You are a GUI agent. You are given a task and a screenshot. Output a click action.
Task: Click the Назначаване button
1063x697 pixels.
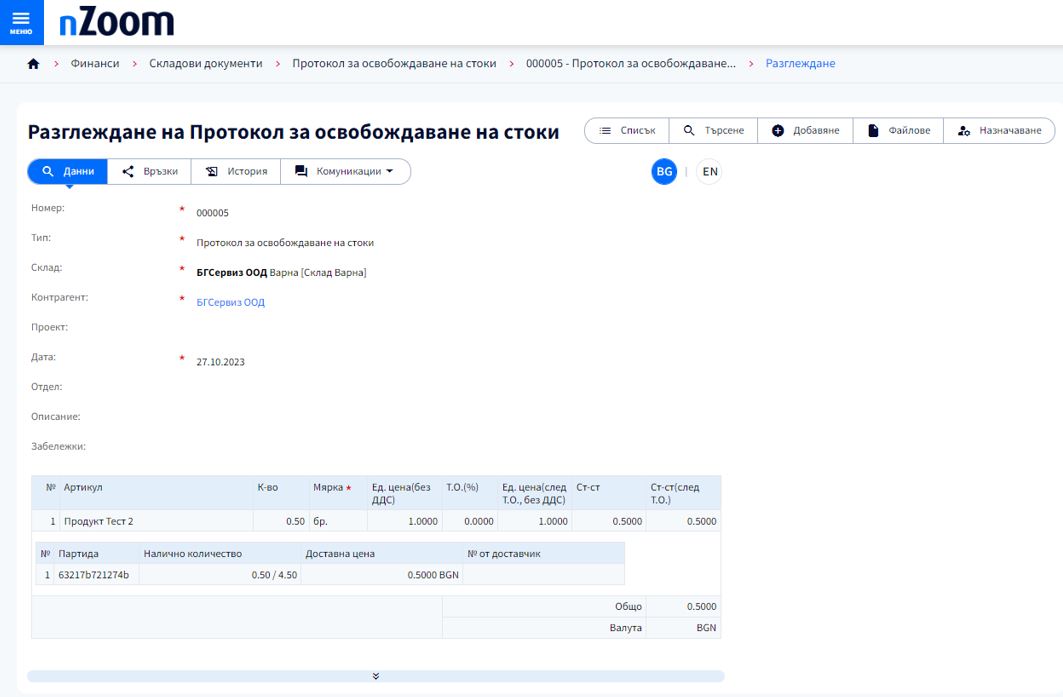click(x=999, y=130)
